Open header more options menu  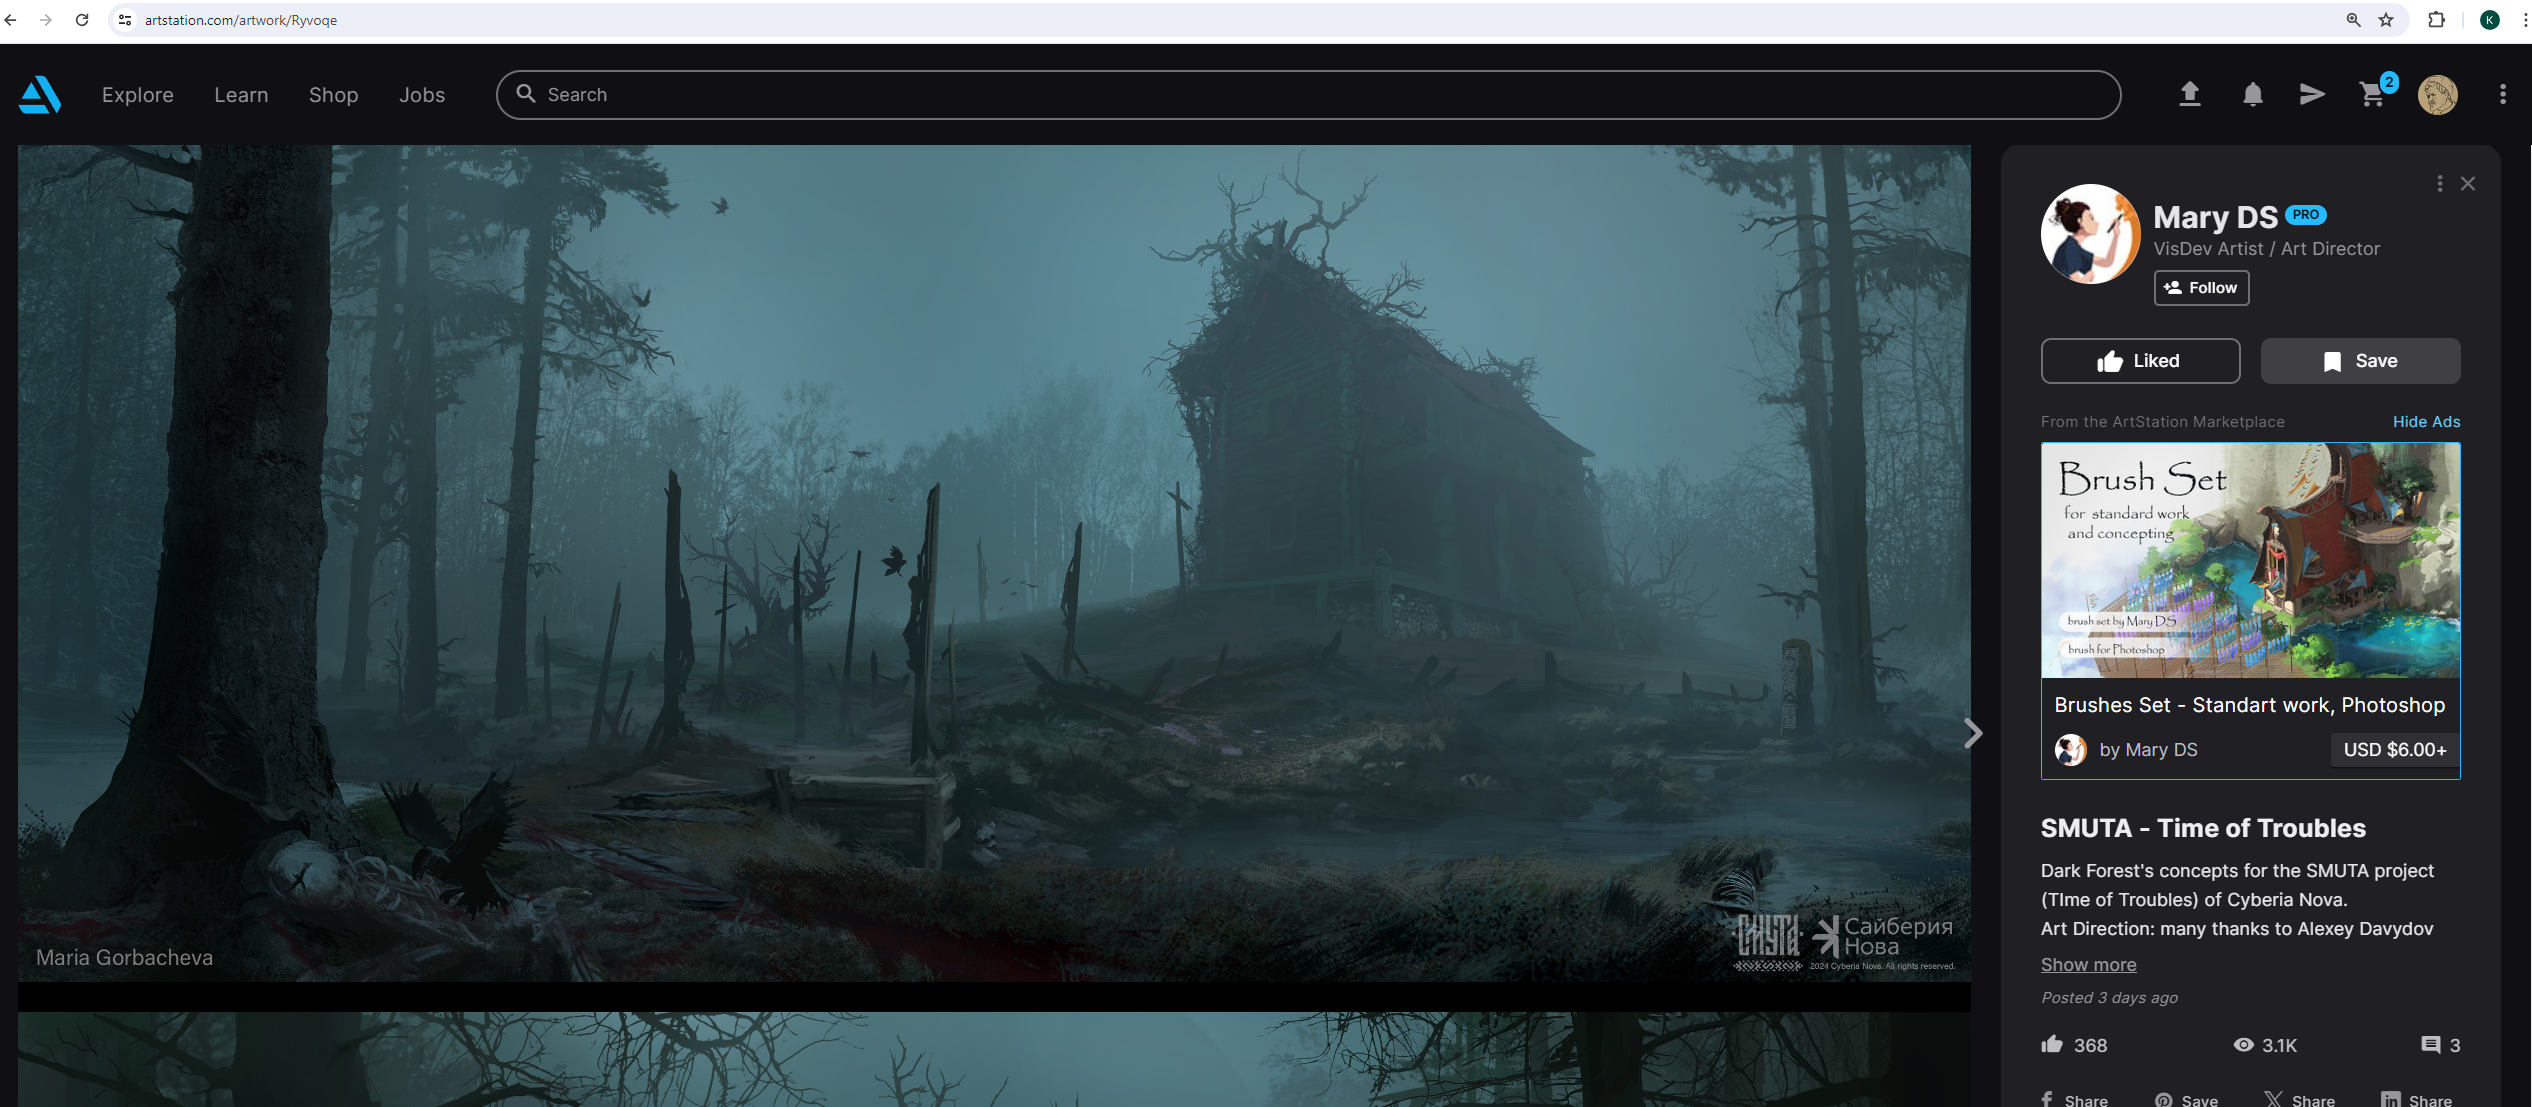pyautogui.click(x=2503, y=94)
